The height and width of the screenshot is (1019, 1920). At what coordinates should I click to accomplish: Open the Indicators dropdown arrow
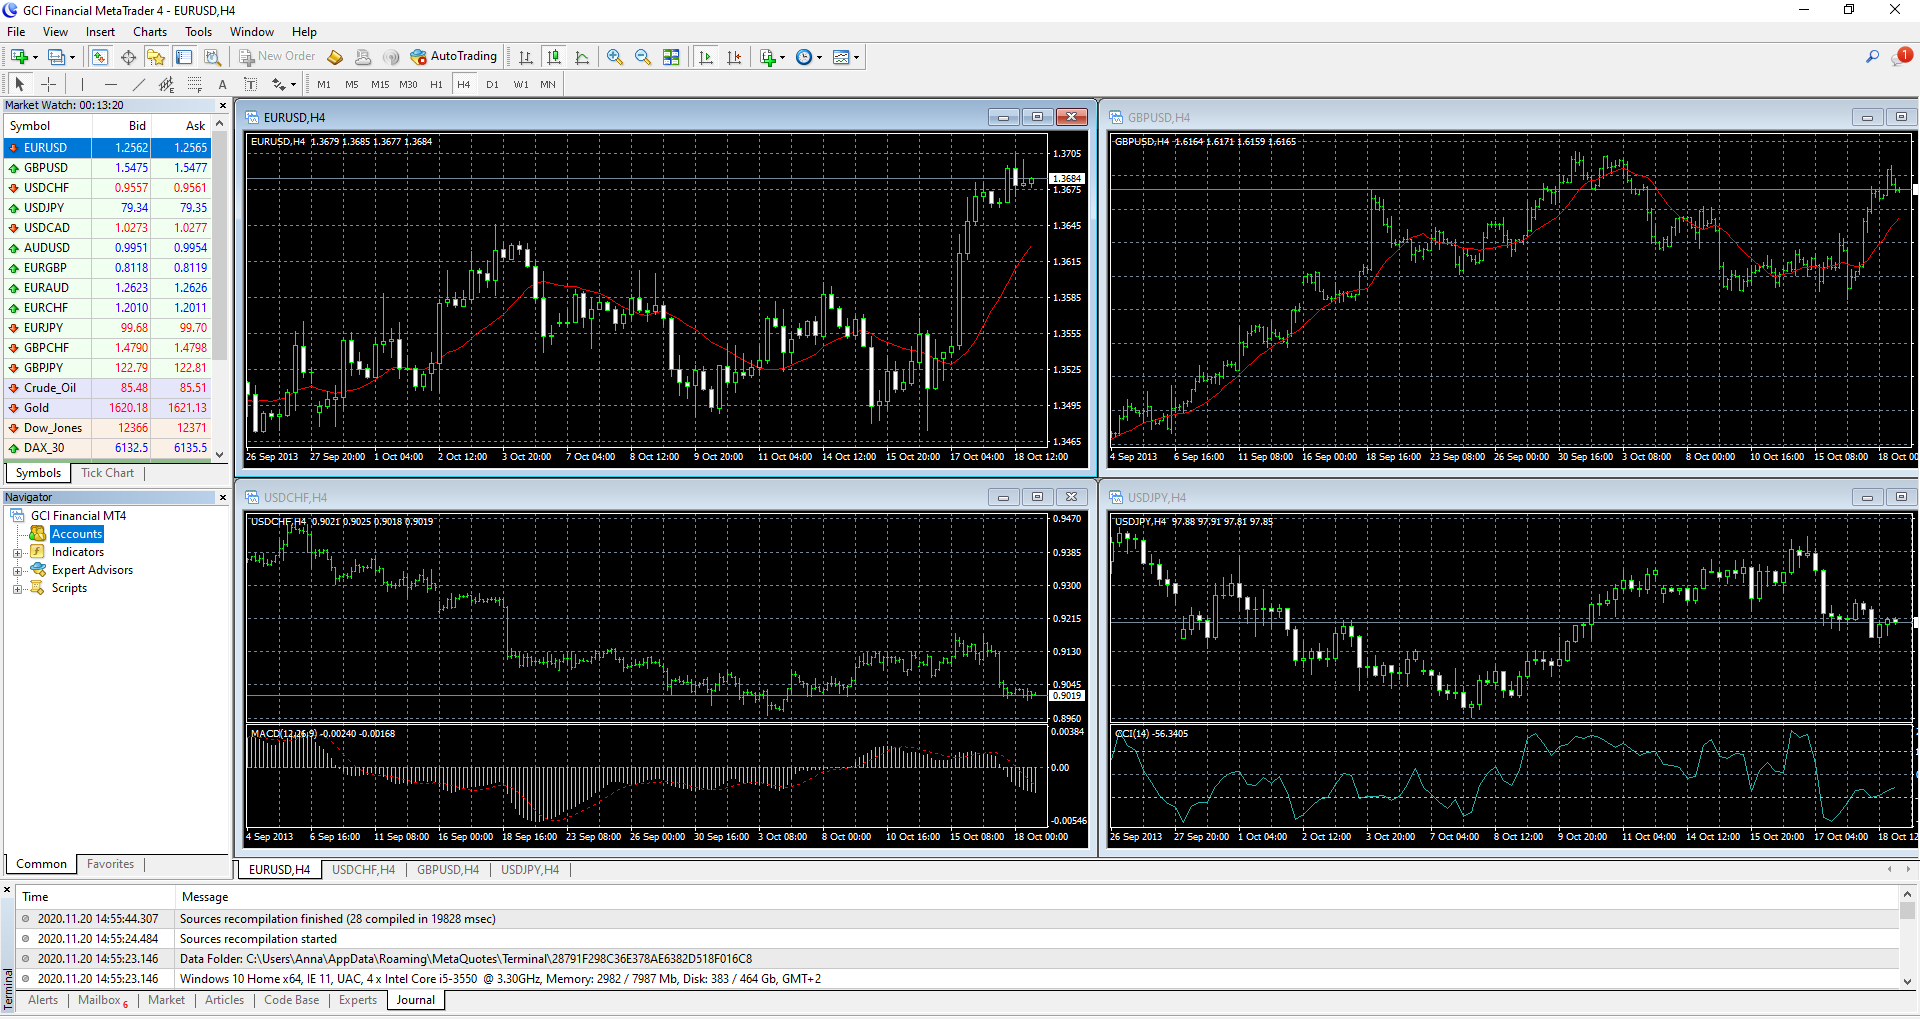pos(782,58)
